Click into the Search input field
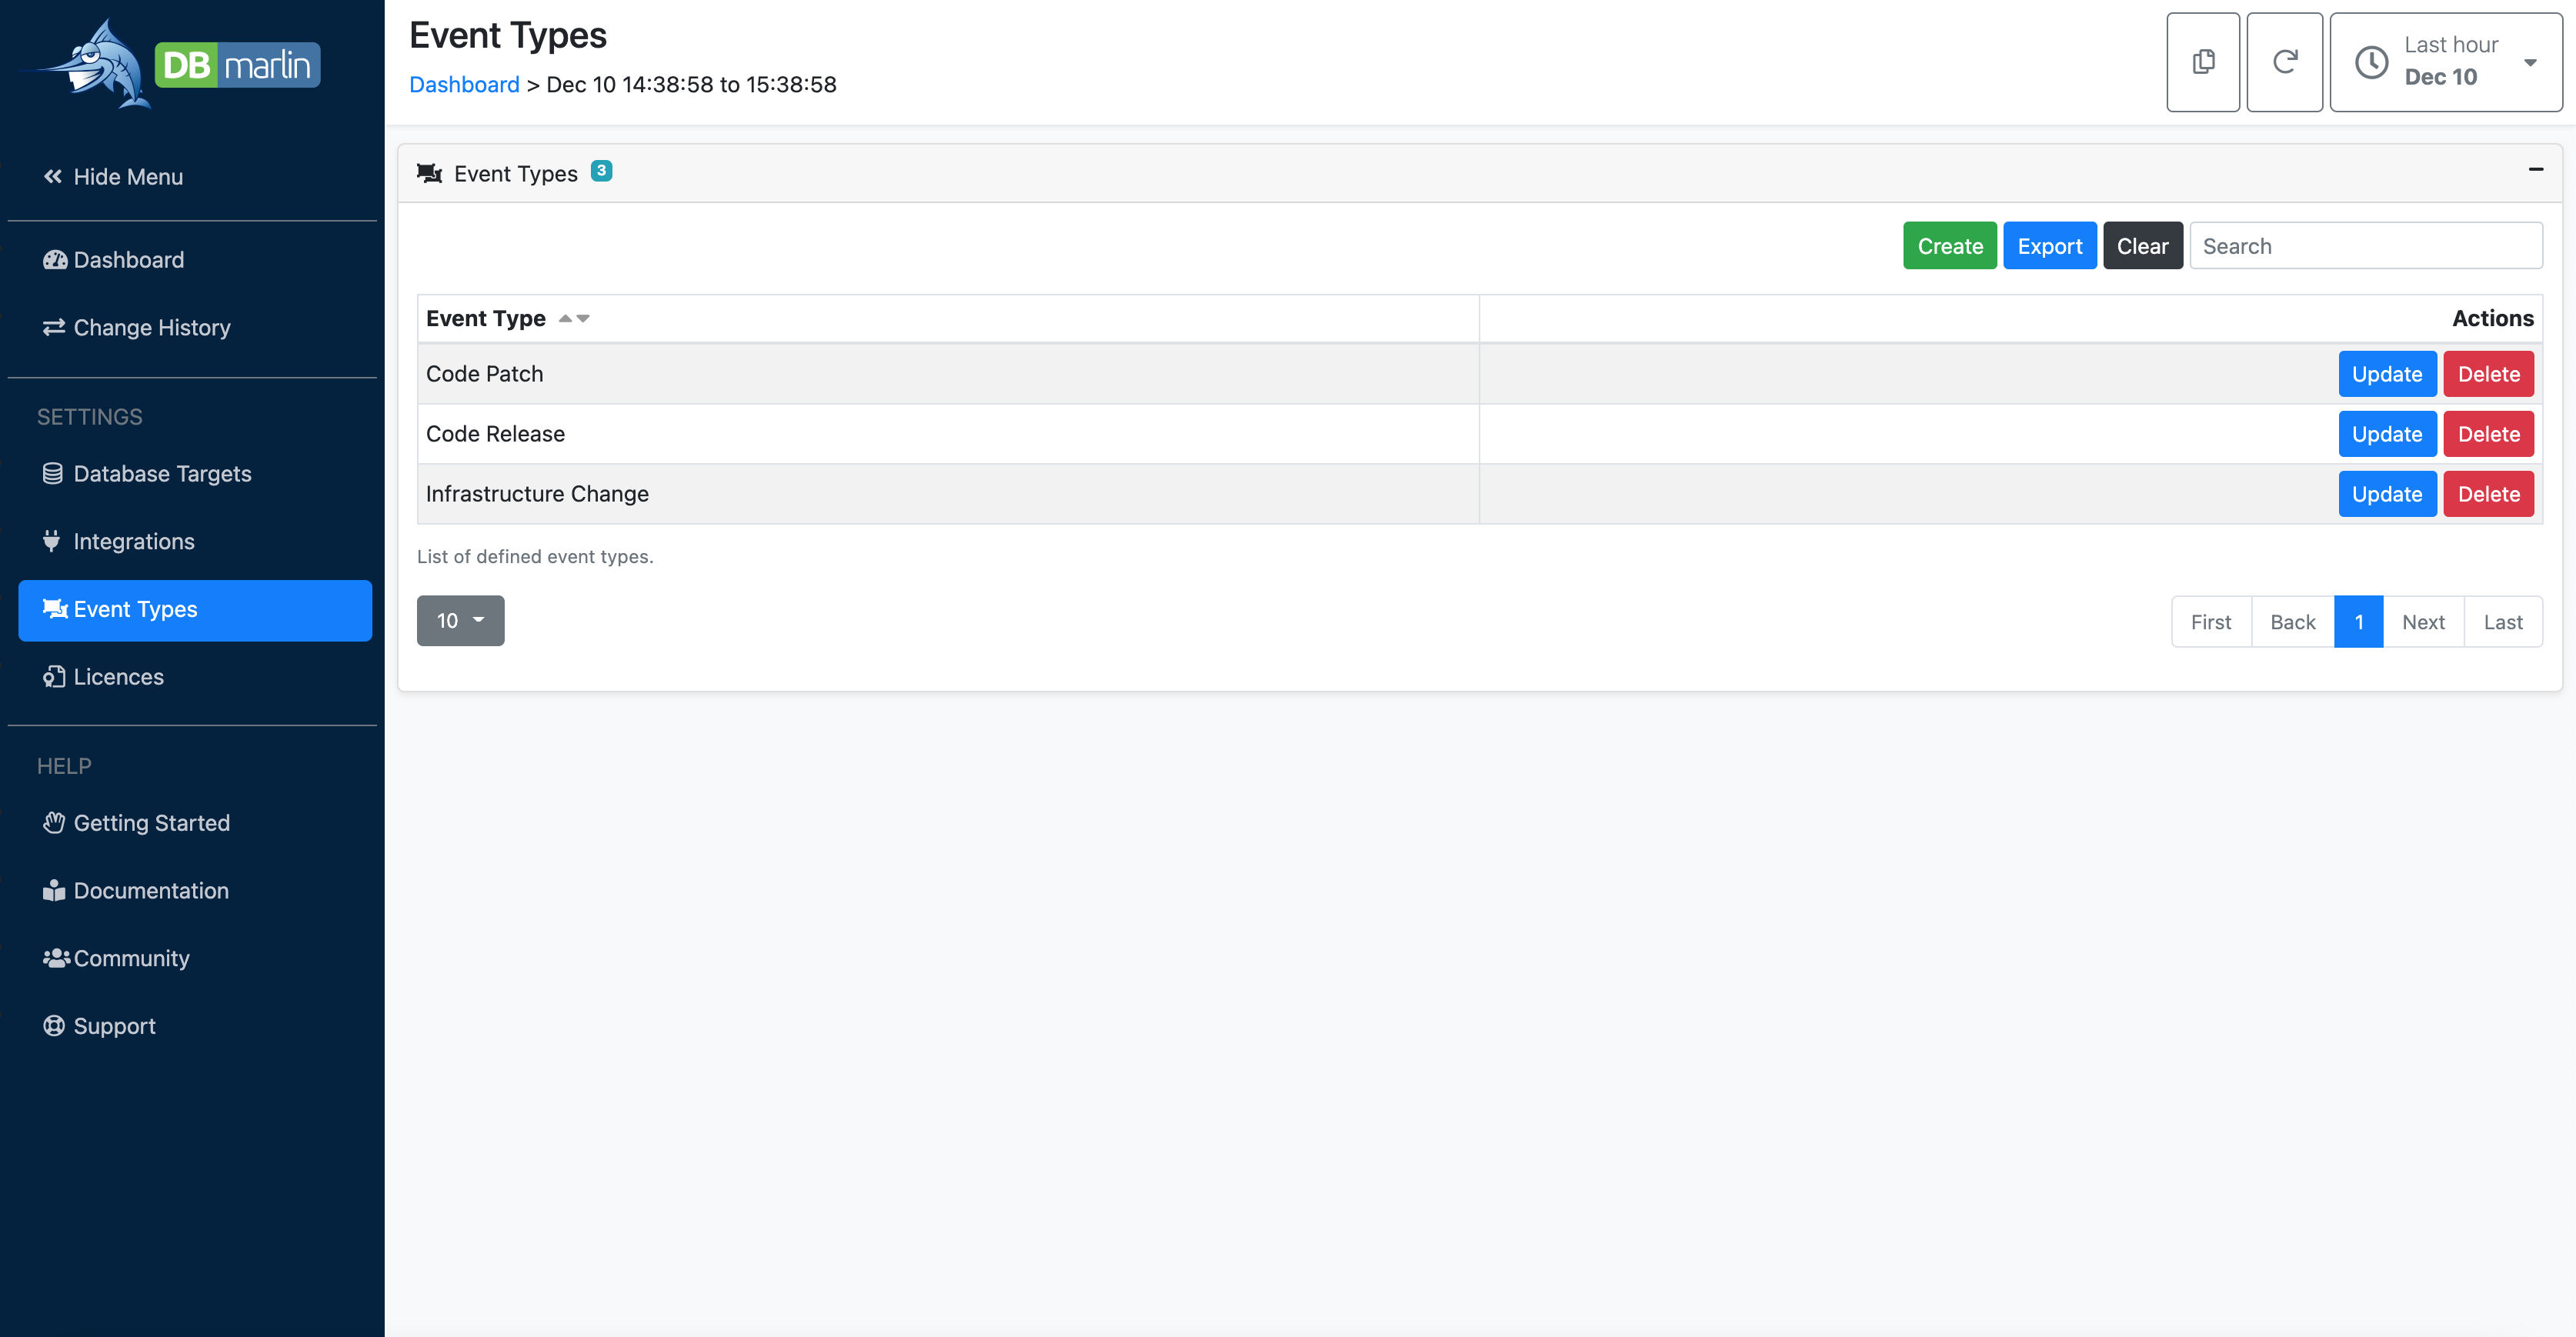Image resolution: width=2576 pixels, height=1337 pixels. point(2365,246)
